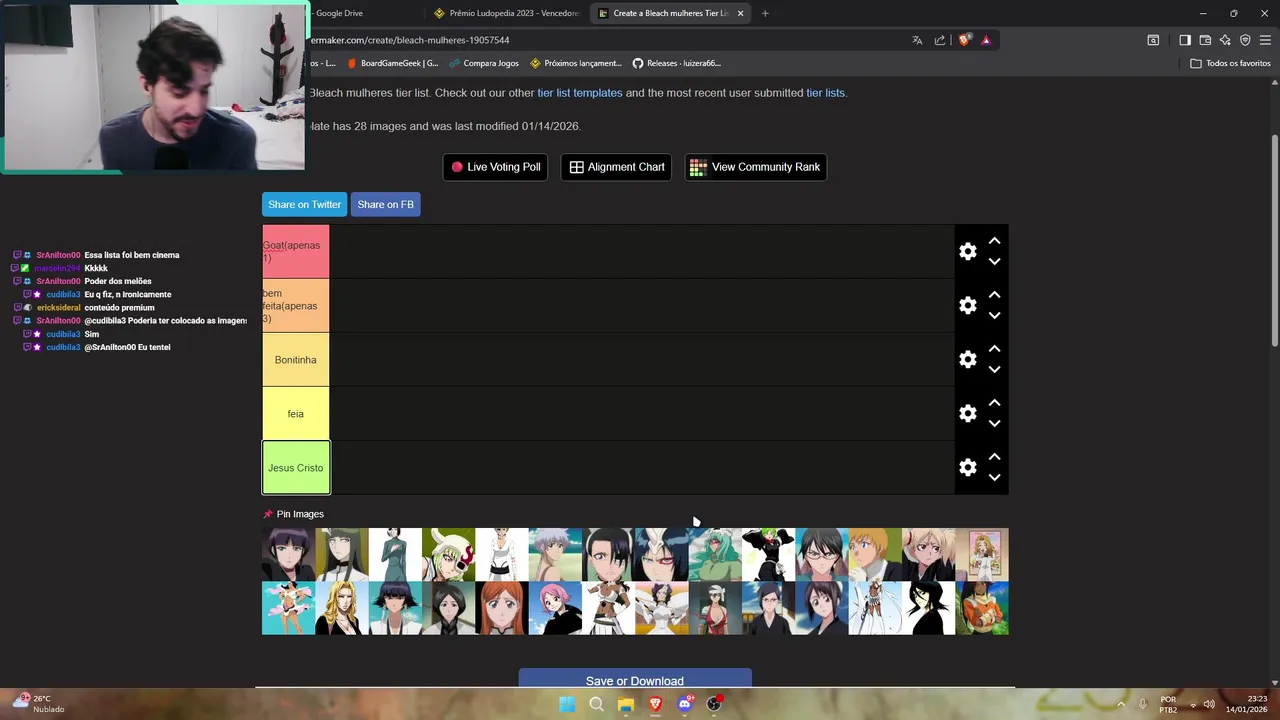
Task: Move feia tier row down
Action: (x=994, y=424)
